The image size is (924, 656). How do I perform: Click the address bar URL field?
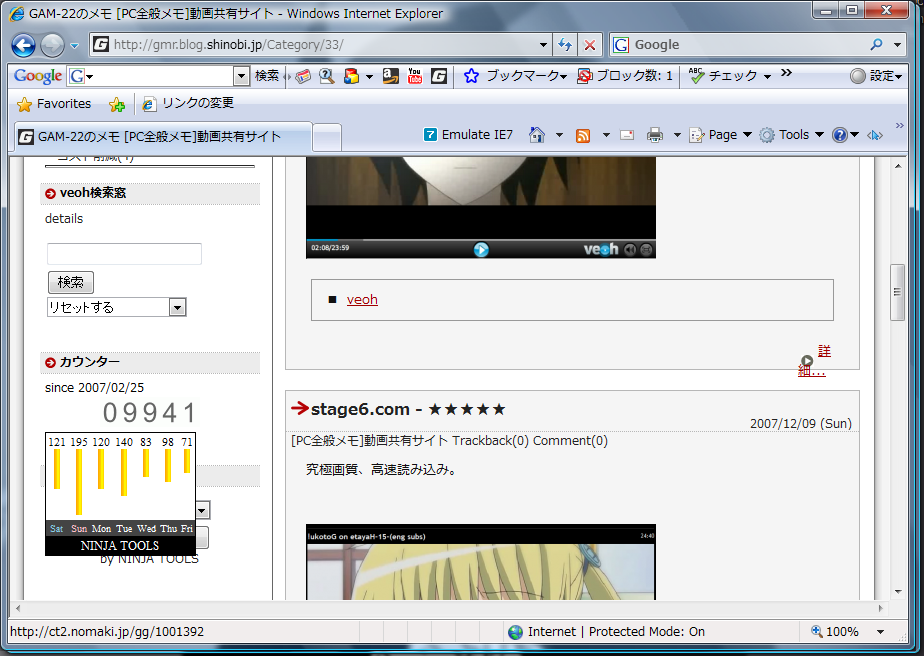(x=321, y=45)
